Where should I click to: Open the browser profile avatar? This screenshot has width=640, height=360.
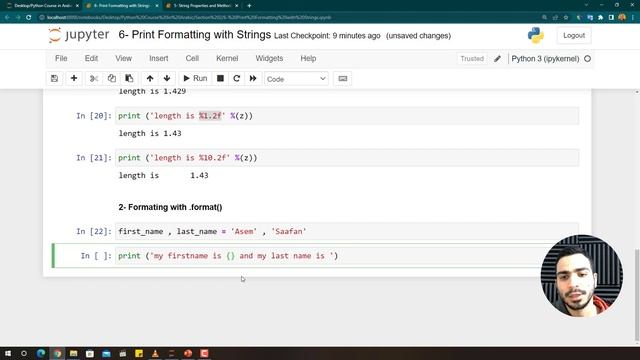(622, 18)
